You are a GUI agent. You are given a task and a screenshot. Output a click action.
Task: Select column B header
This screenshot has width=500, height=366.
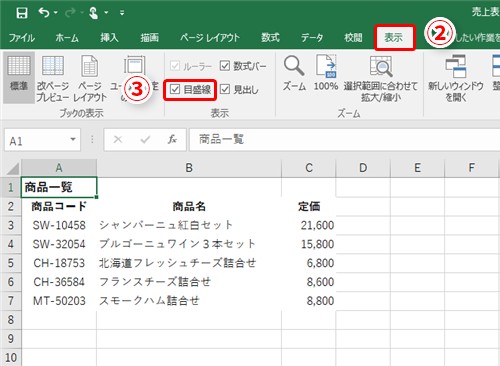[x=189, y=168]
